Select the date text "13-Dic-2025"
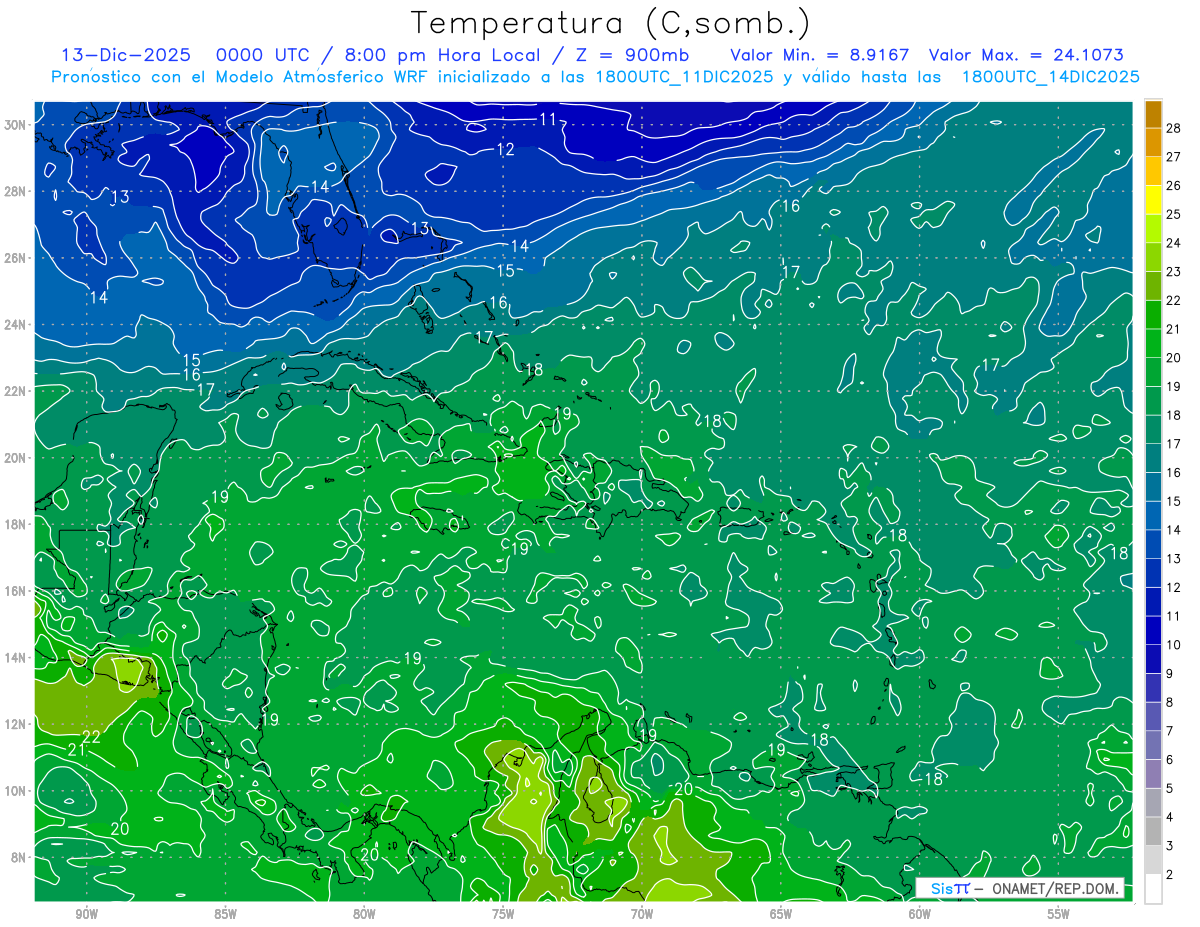Viewport: 1200px width, 927px height. [125, 55]
